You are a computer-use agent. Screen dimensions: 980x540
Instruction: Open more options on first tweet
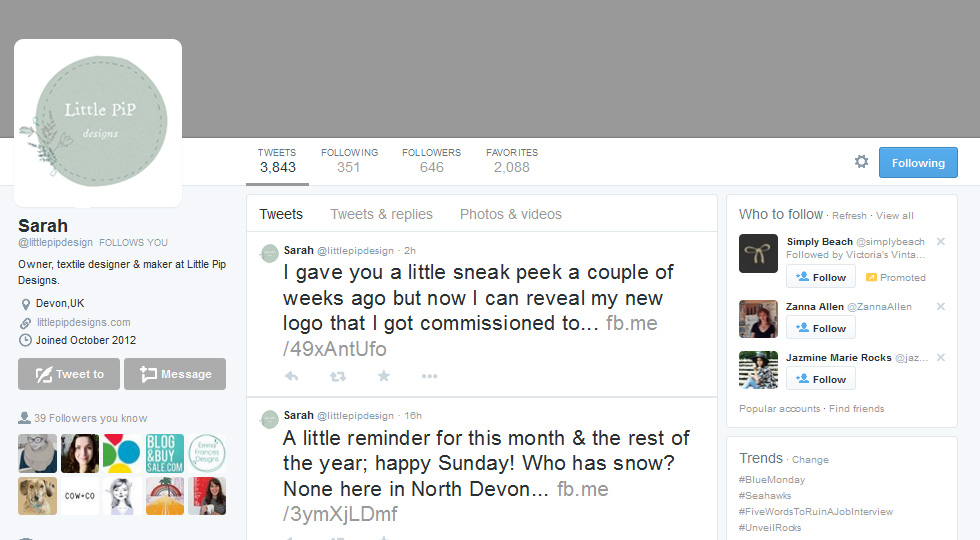(x=429, y=376)
